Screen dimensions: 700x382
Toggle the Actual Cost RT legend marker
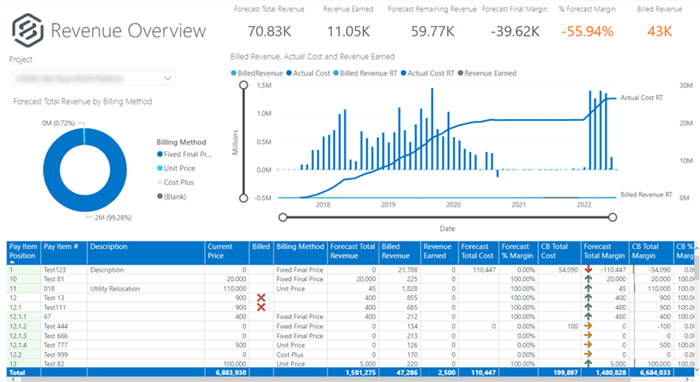[404, 73]
